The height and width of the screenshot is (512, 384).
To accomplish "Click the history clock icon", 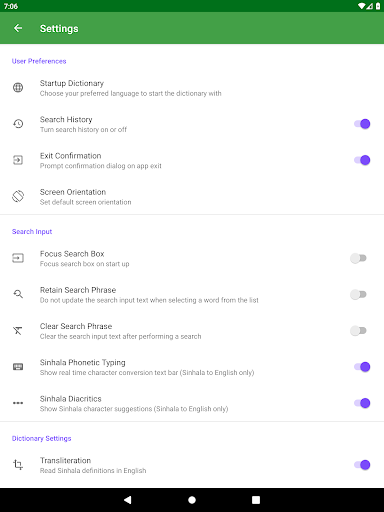I will (18, 124).
